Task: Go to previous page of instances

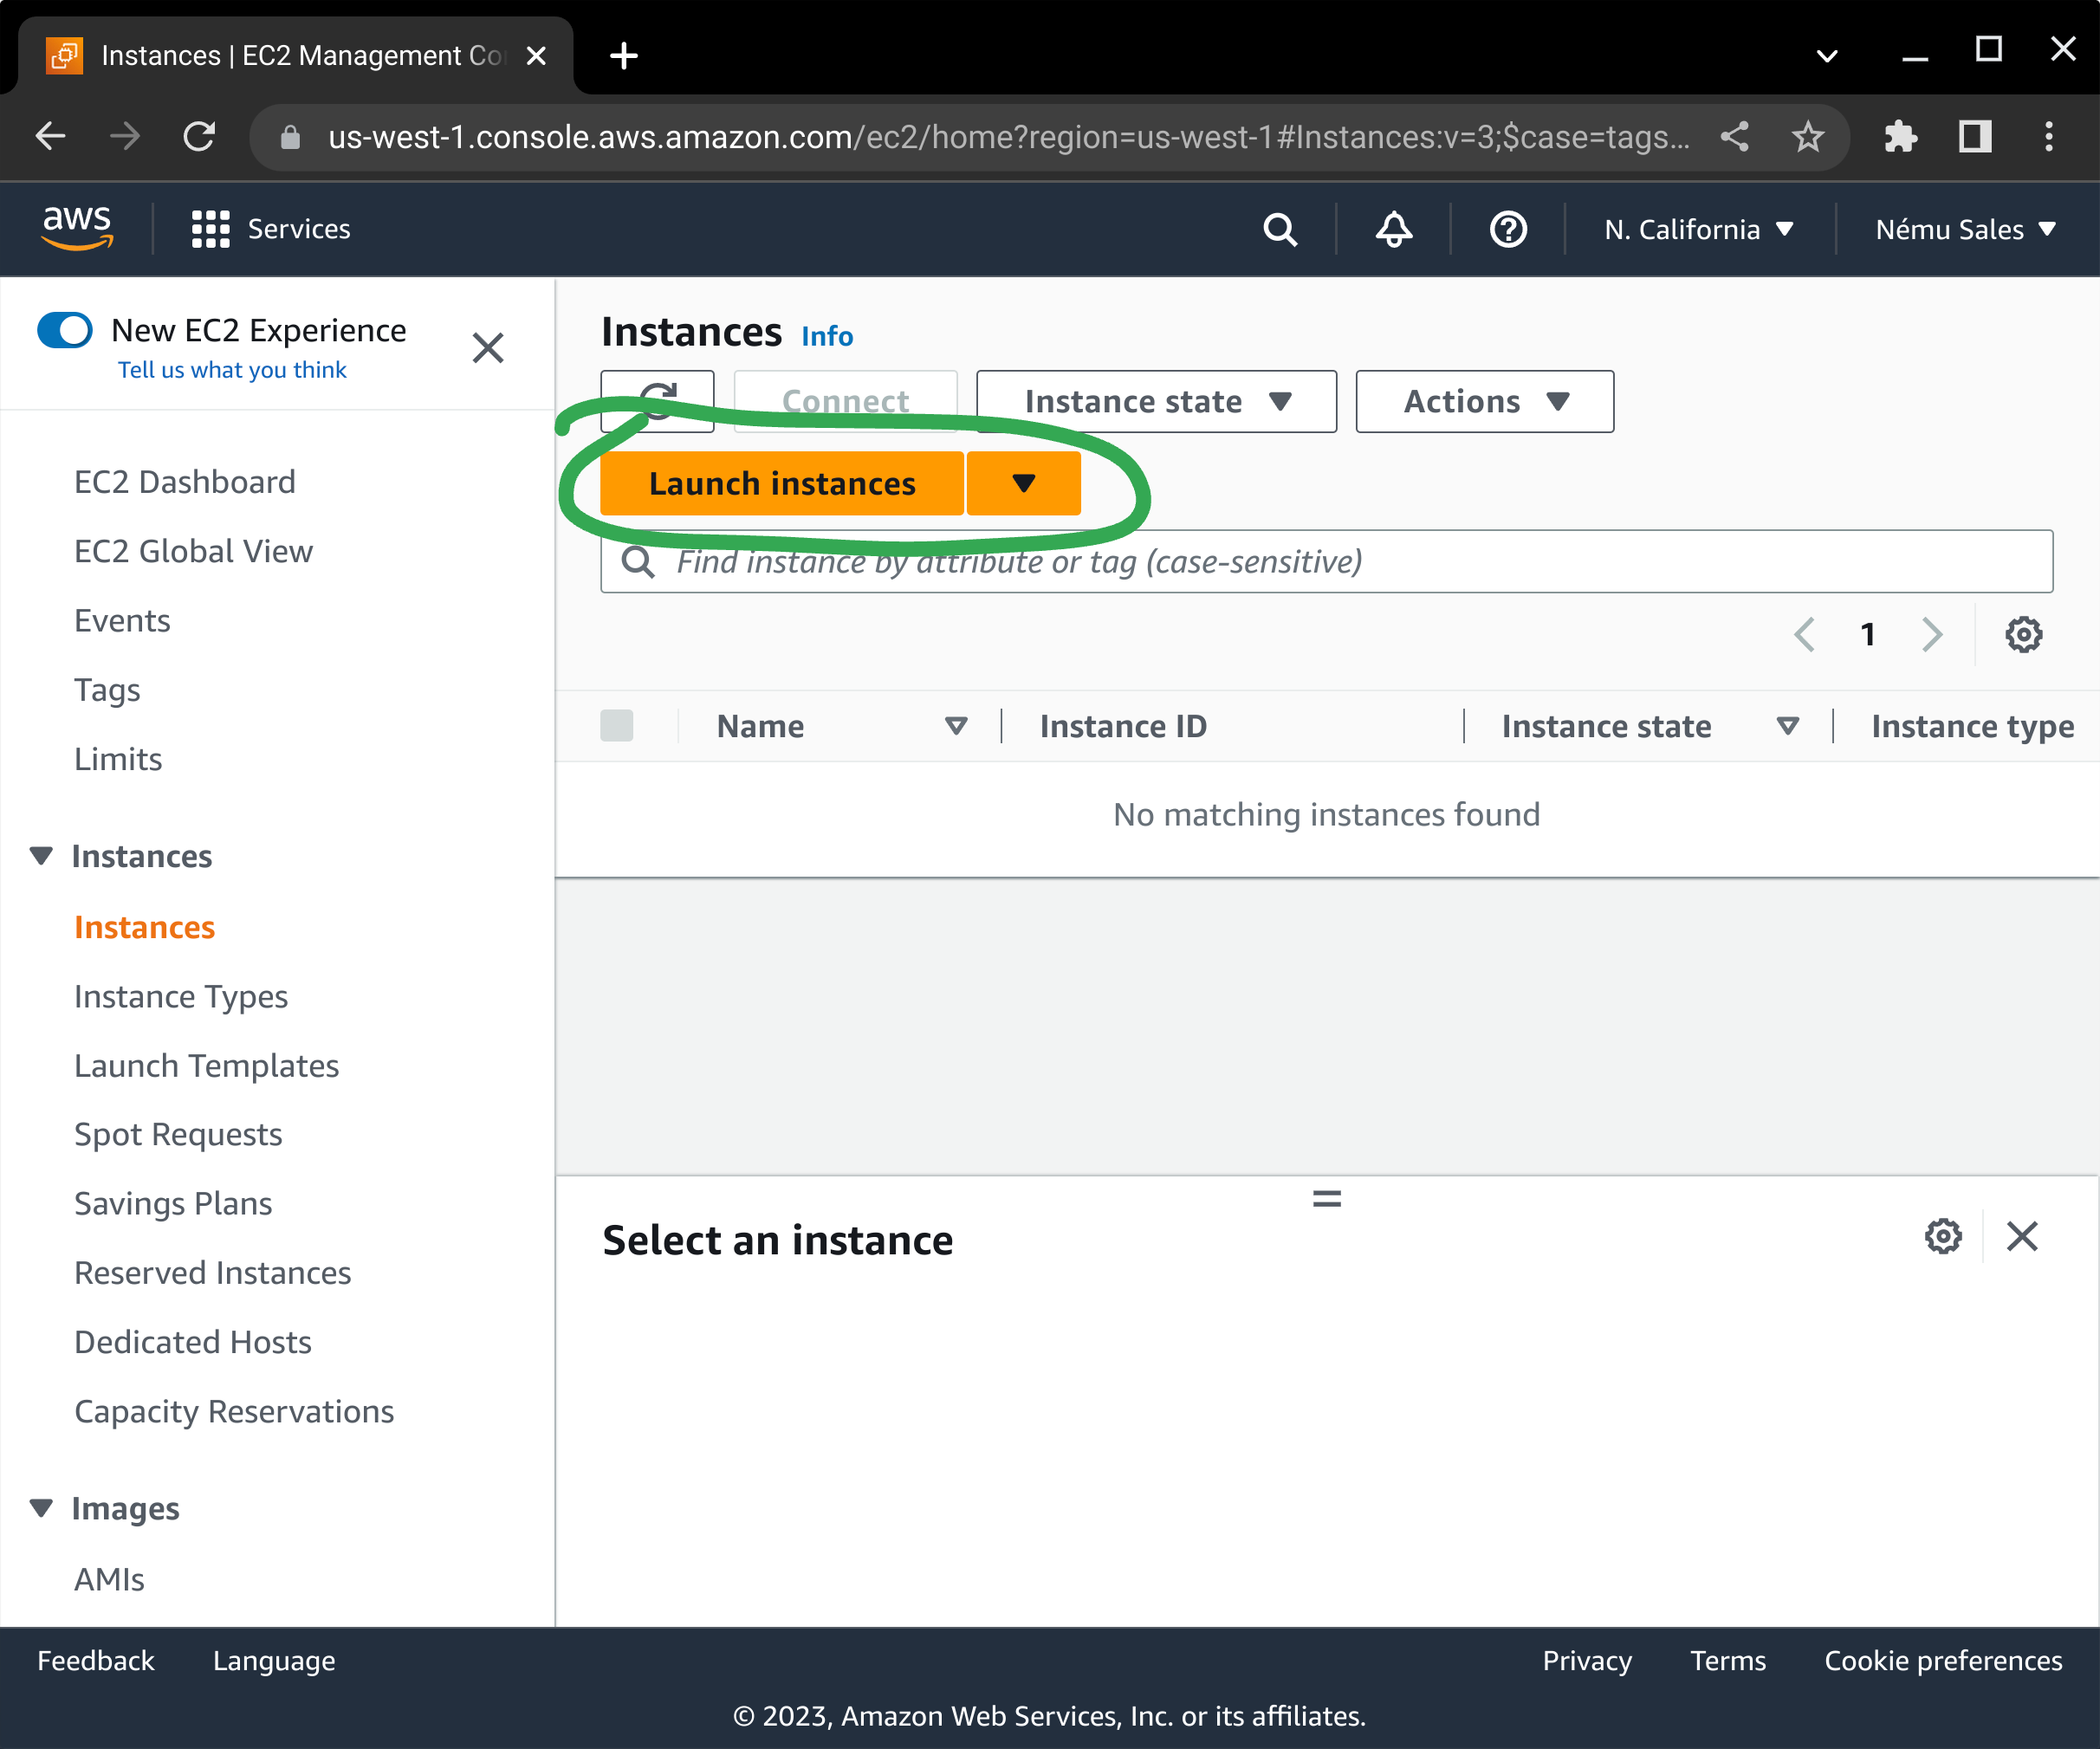Action: click(x=1805, y=634)
